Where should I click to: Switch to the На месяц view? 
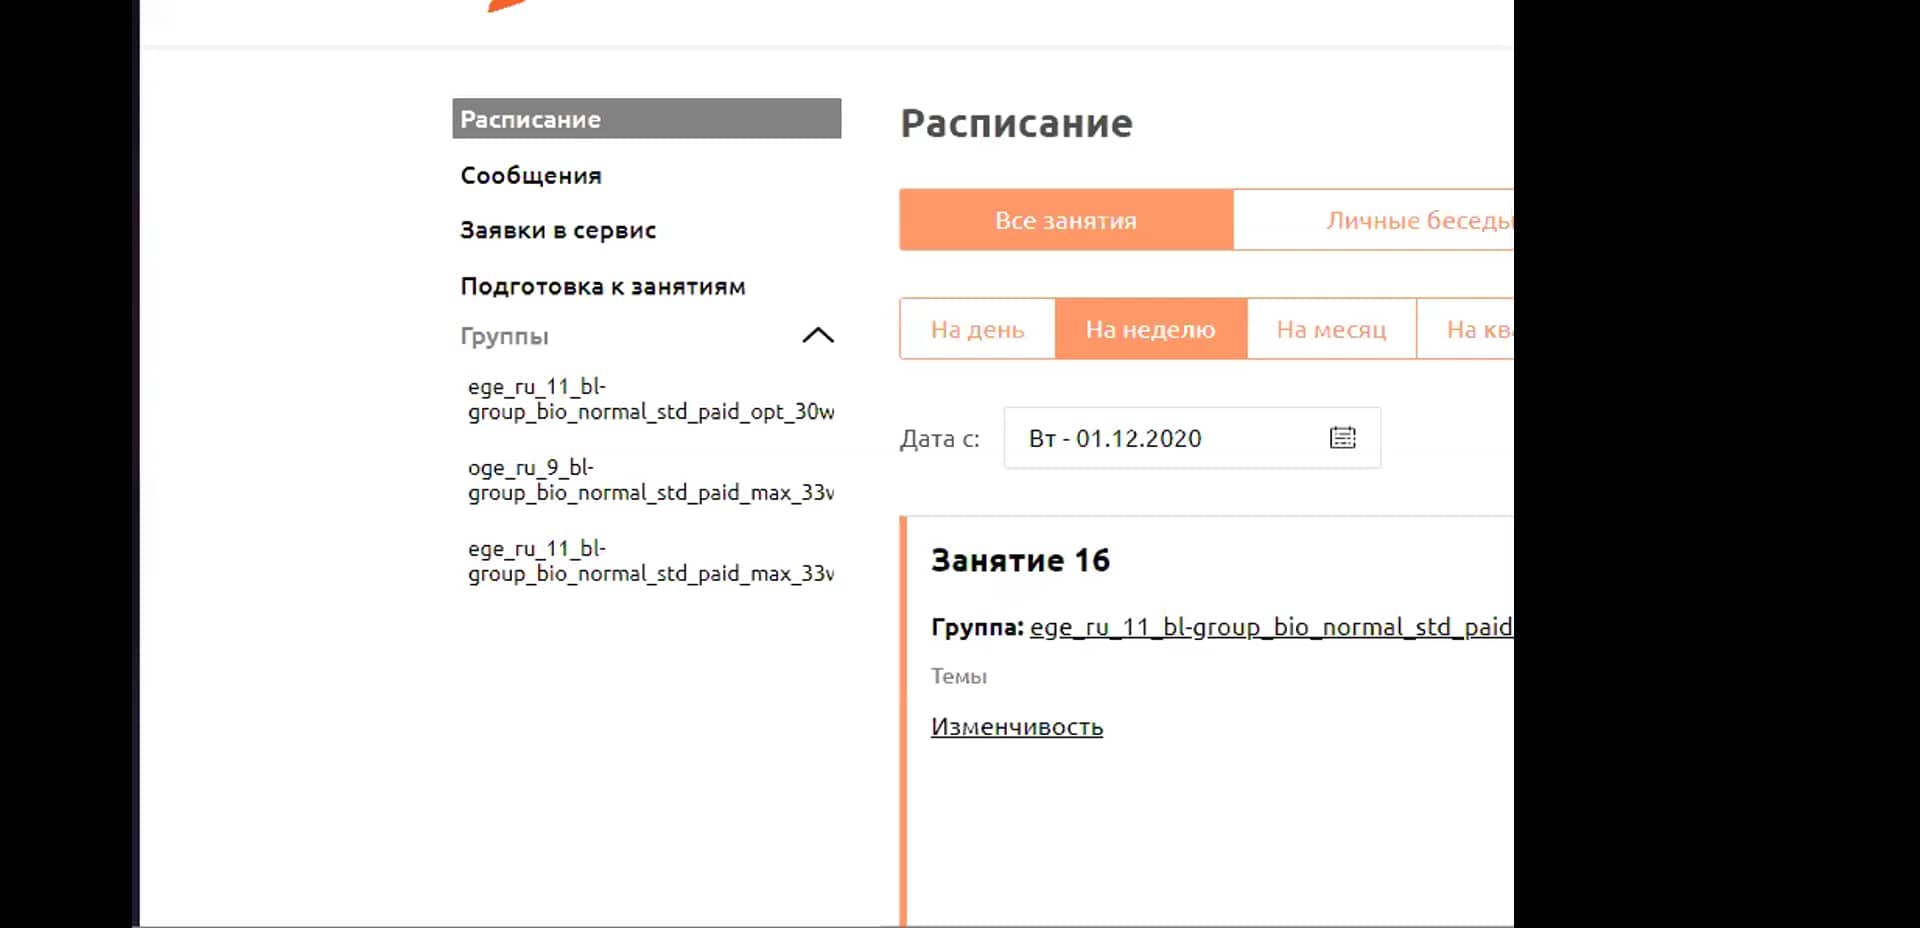tap(1332, 329)
